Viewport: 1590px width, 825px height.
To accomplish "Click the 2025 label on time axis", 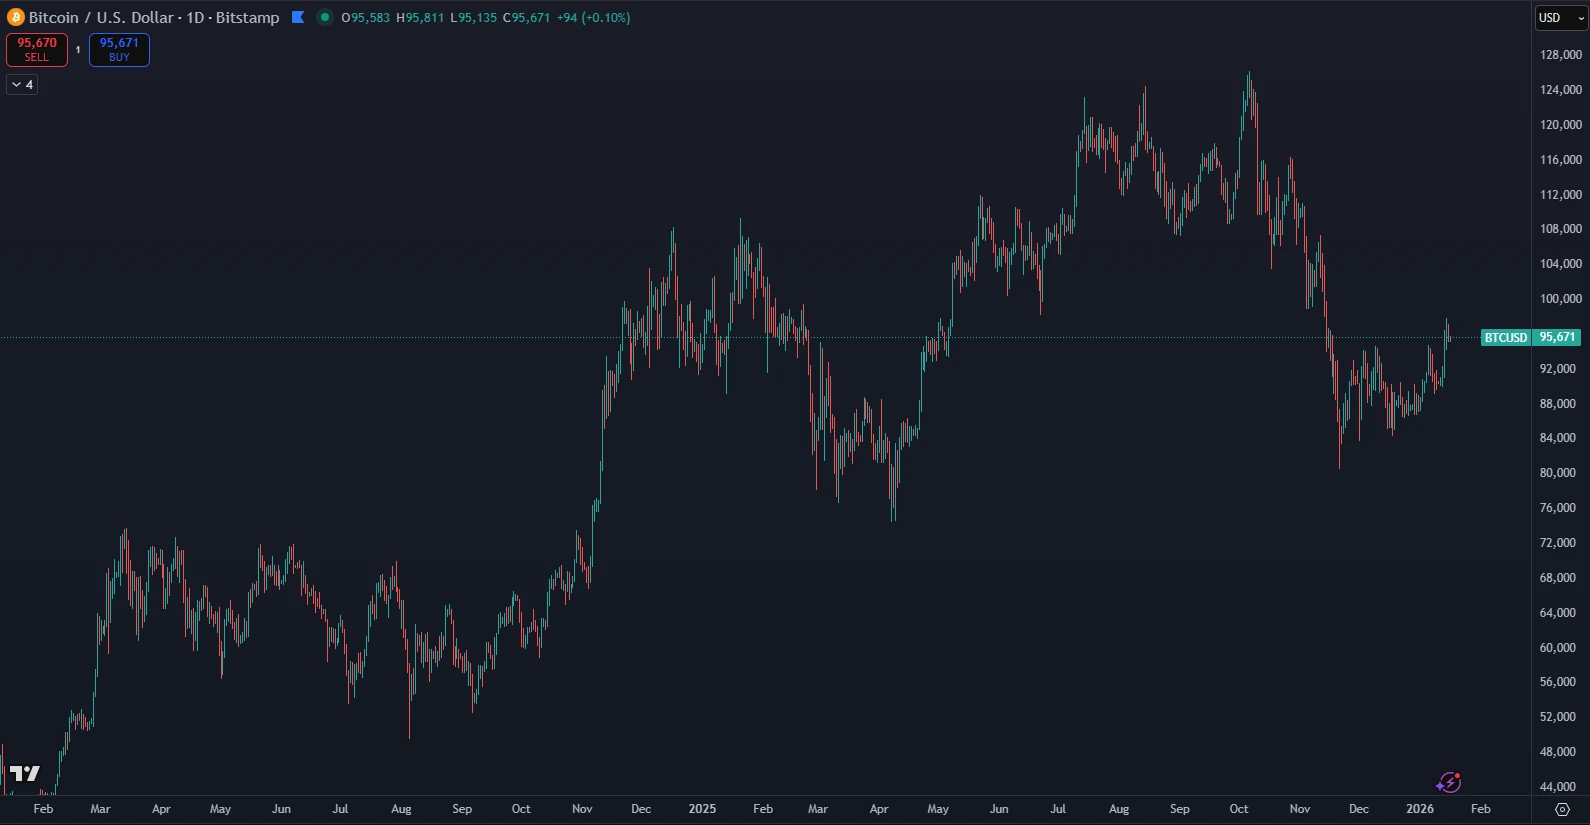I will (702, 809).
